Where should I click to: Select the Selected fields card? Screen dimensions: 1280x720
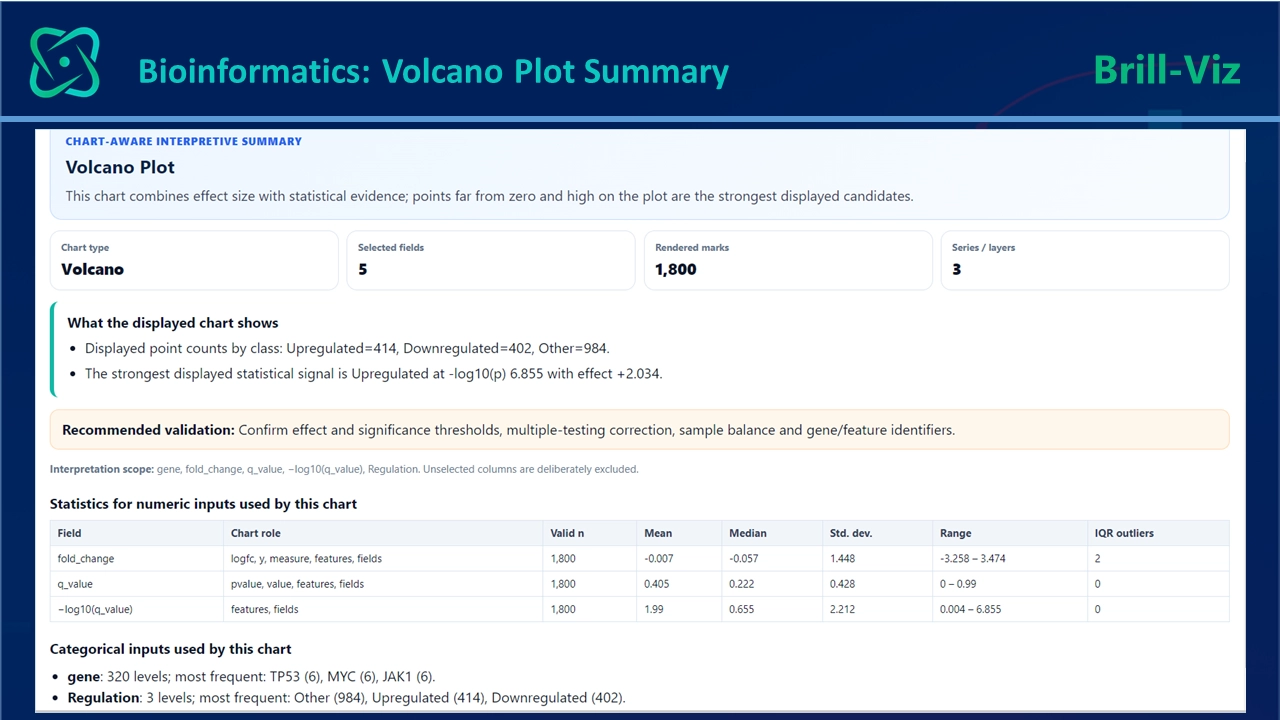click(x=491, y=260)
